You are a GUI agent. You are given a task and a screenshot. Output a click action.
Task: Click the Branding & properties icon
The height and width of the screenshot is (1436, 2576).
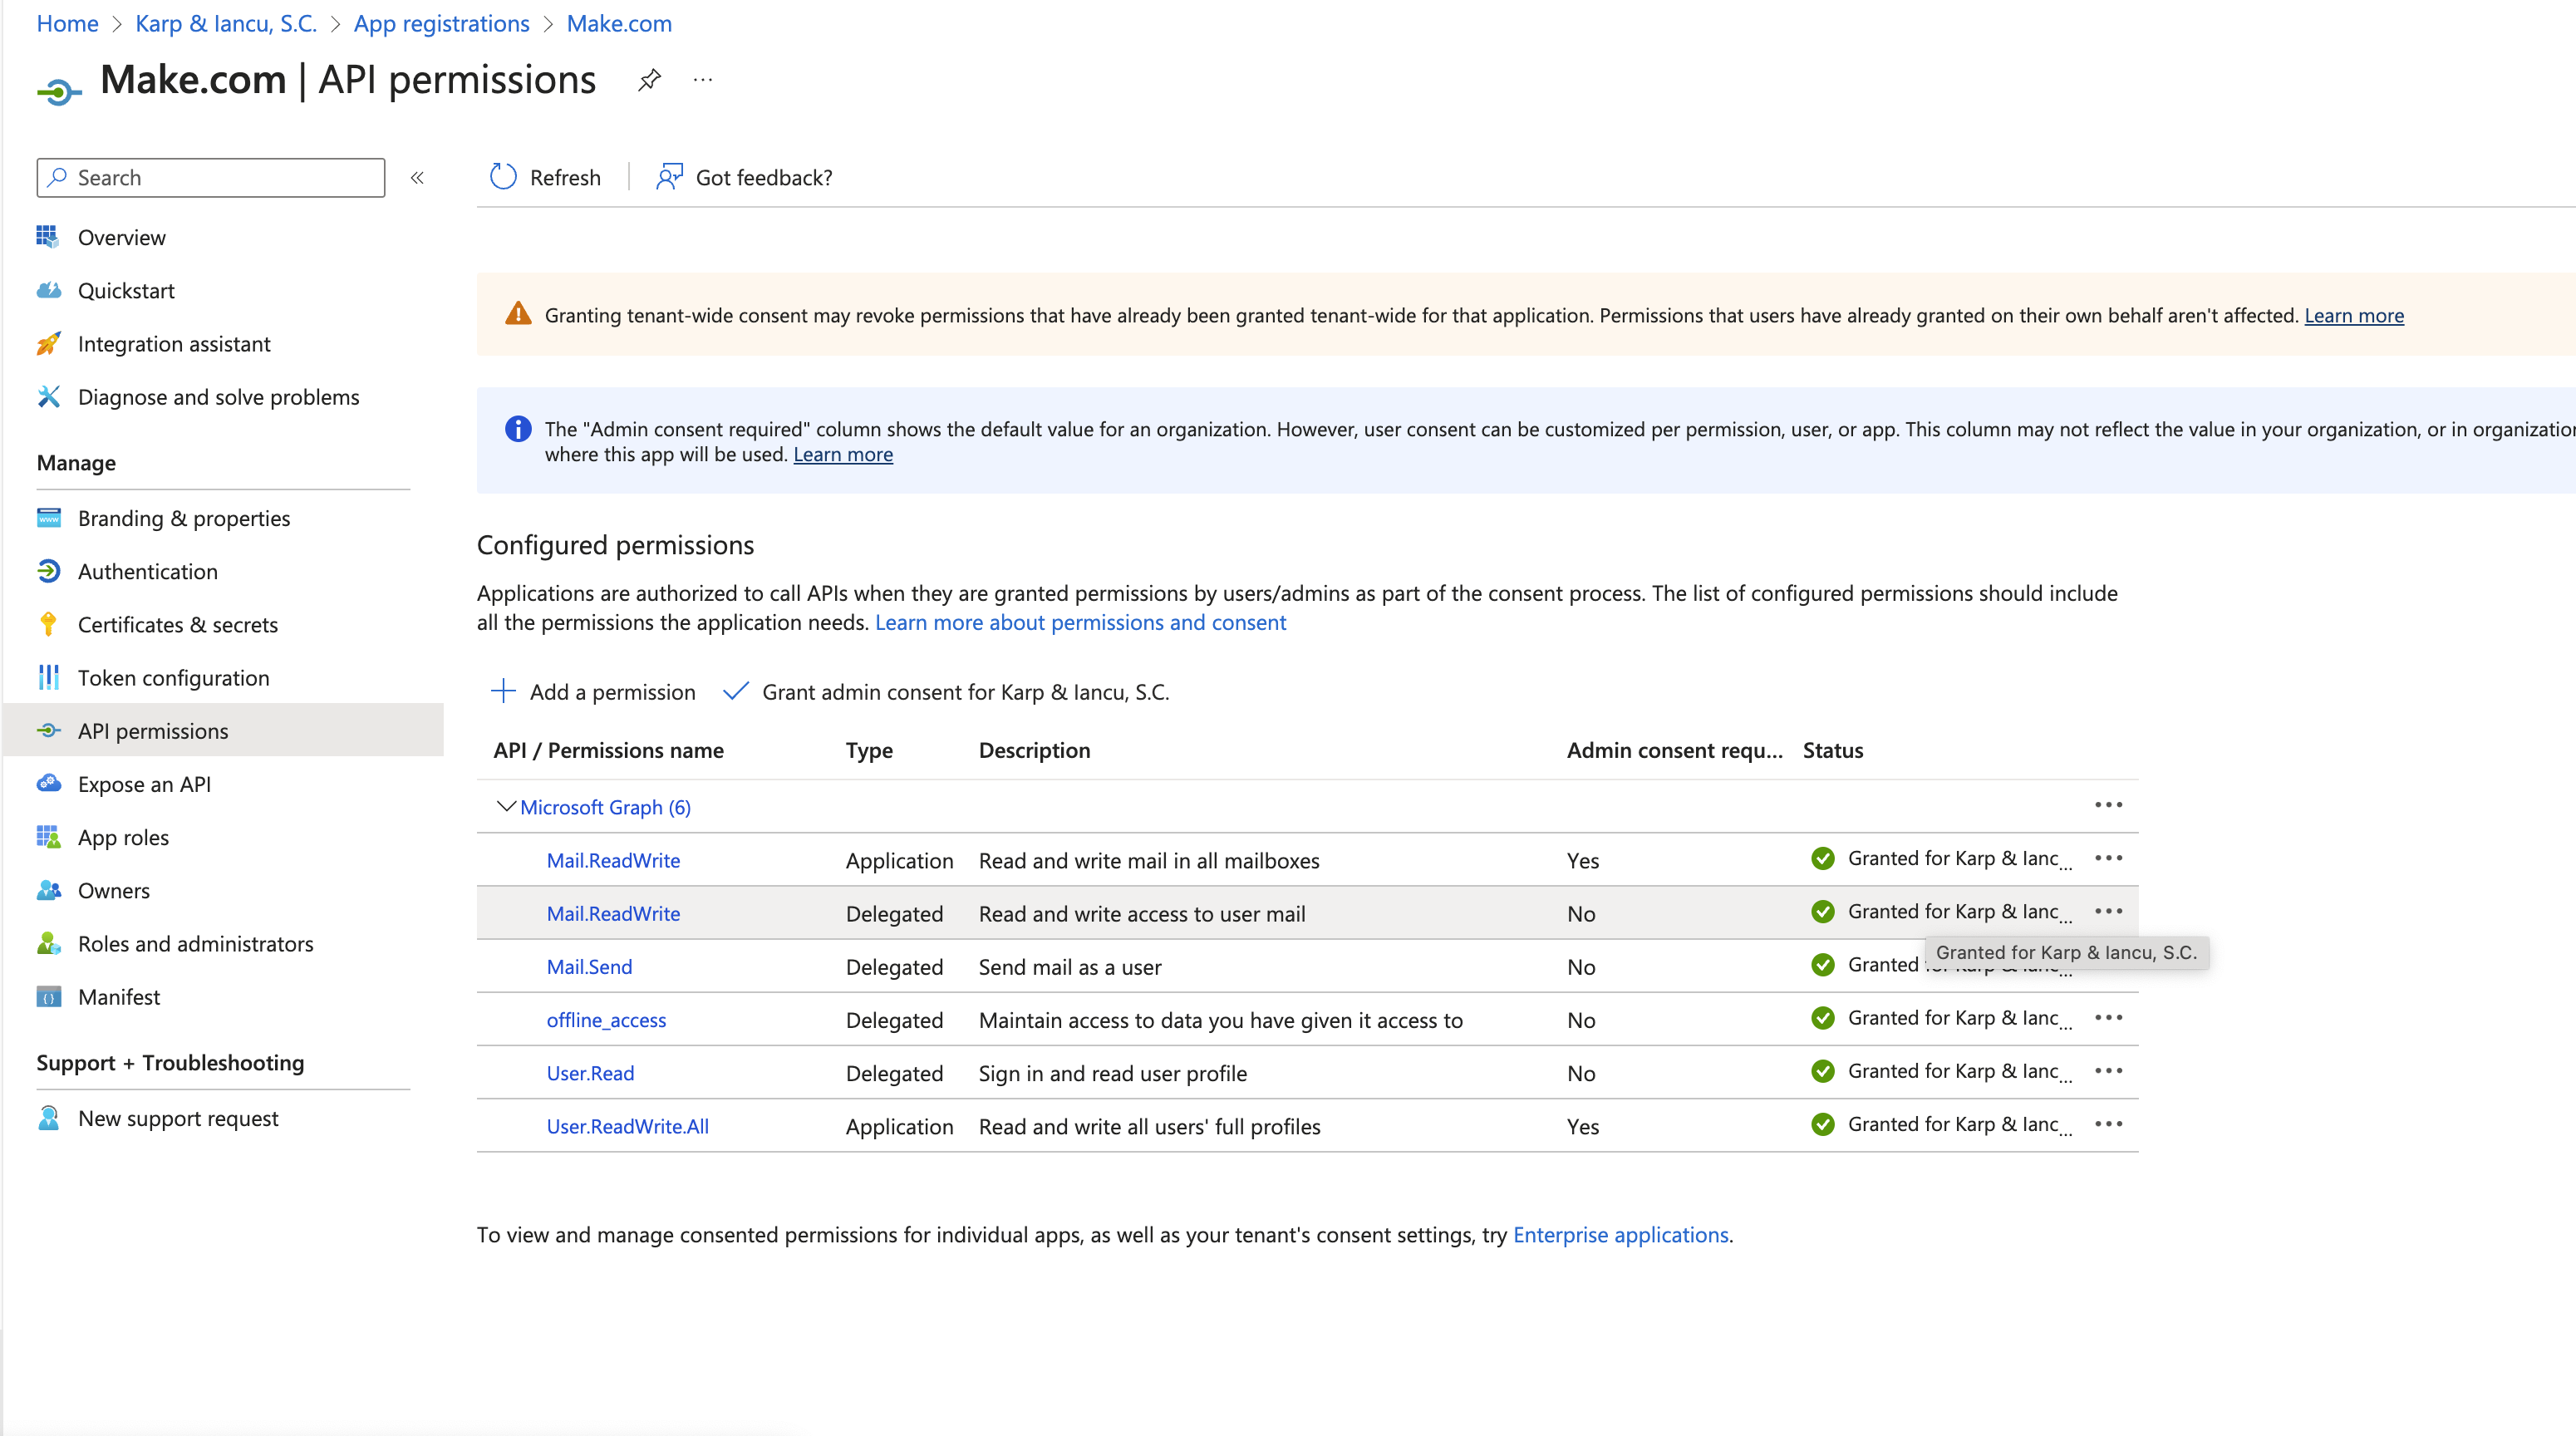tap(48, 517)
